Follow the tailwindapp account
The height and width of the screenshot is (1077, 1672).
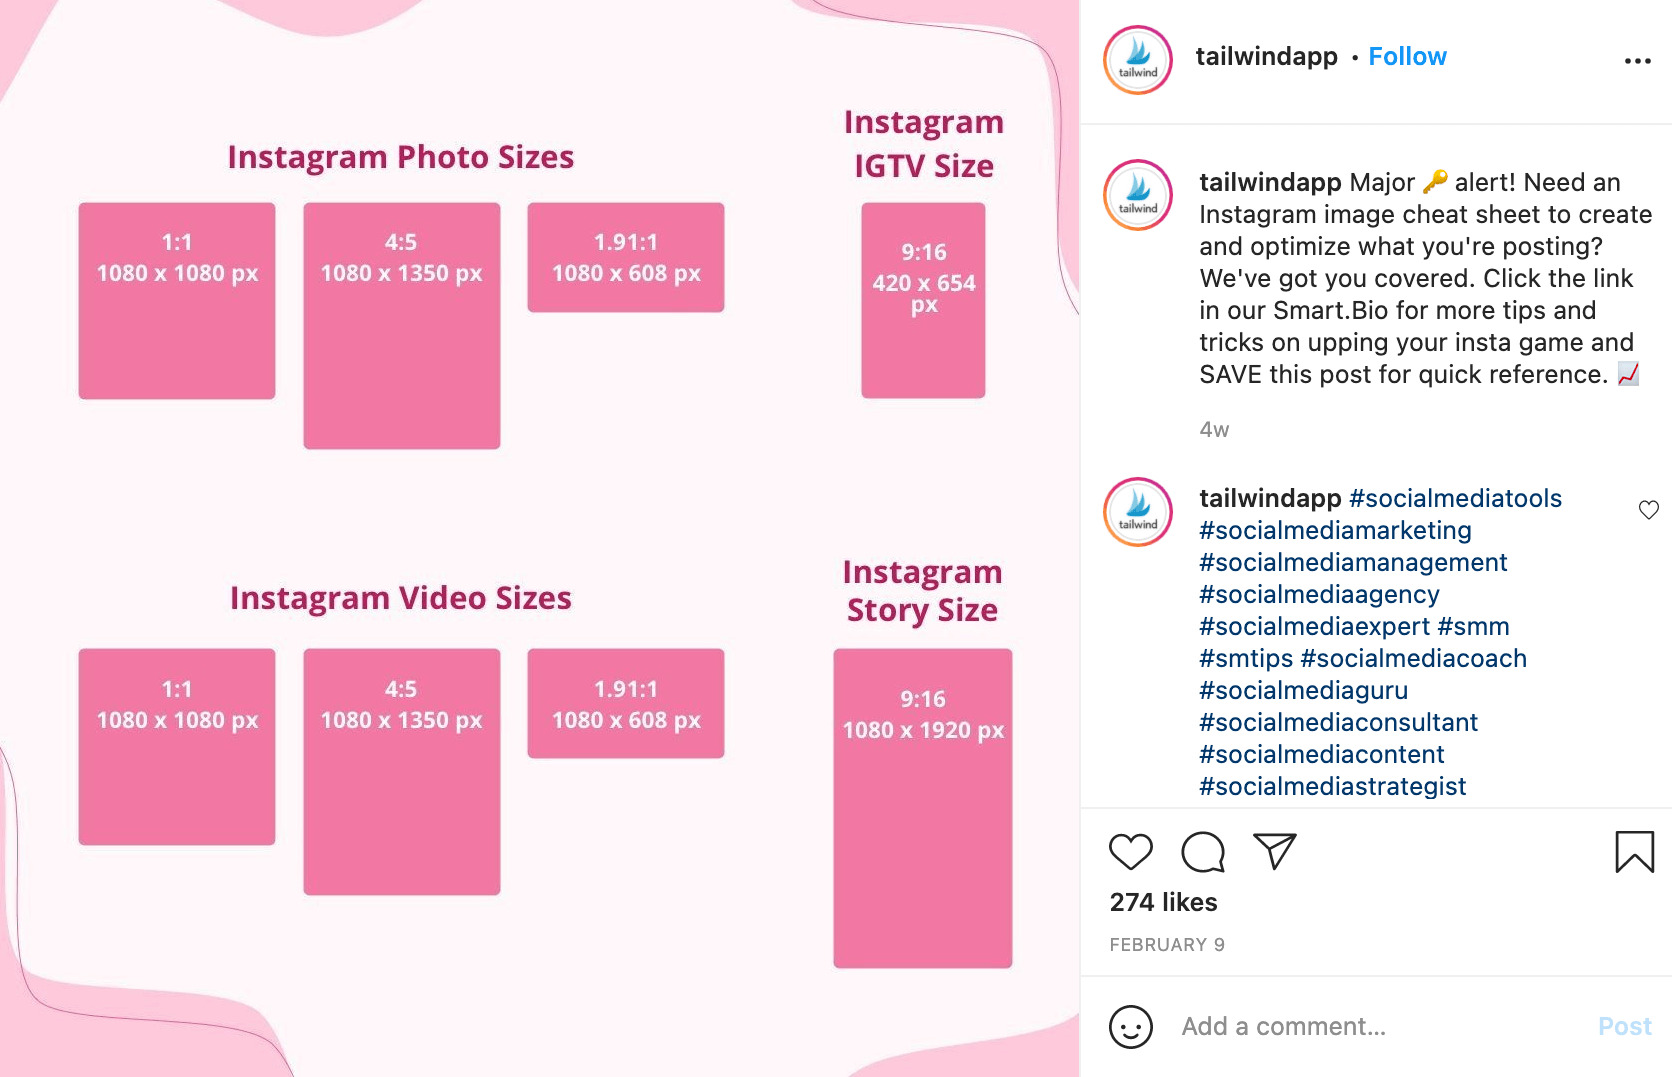(1407, 57)
